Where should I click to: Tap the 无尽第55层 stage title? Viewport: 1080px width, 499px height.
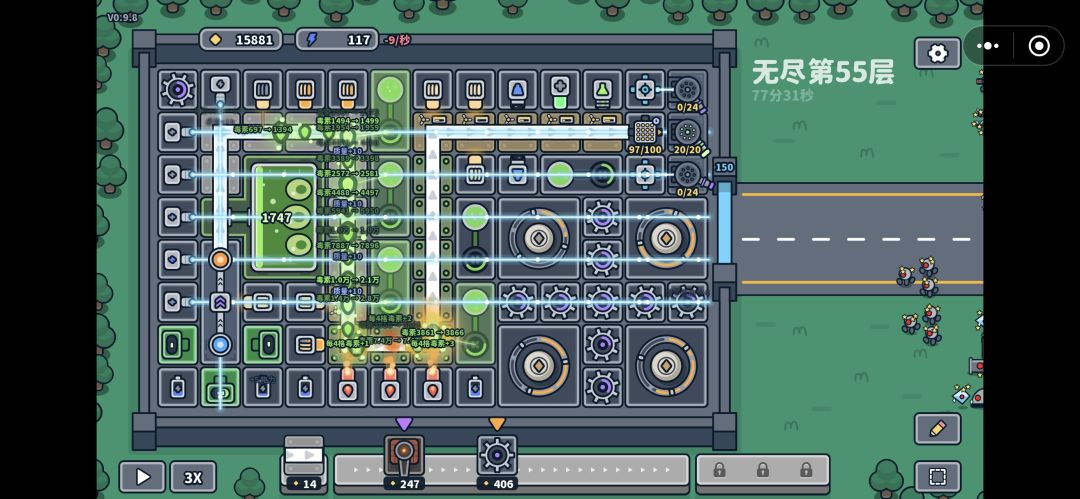(x=822, y=72)
